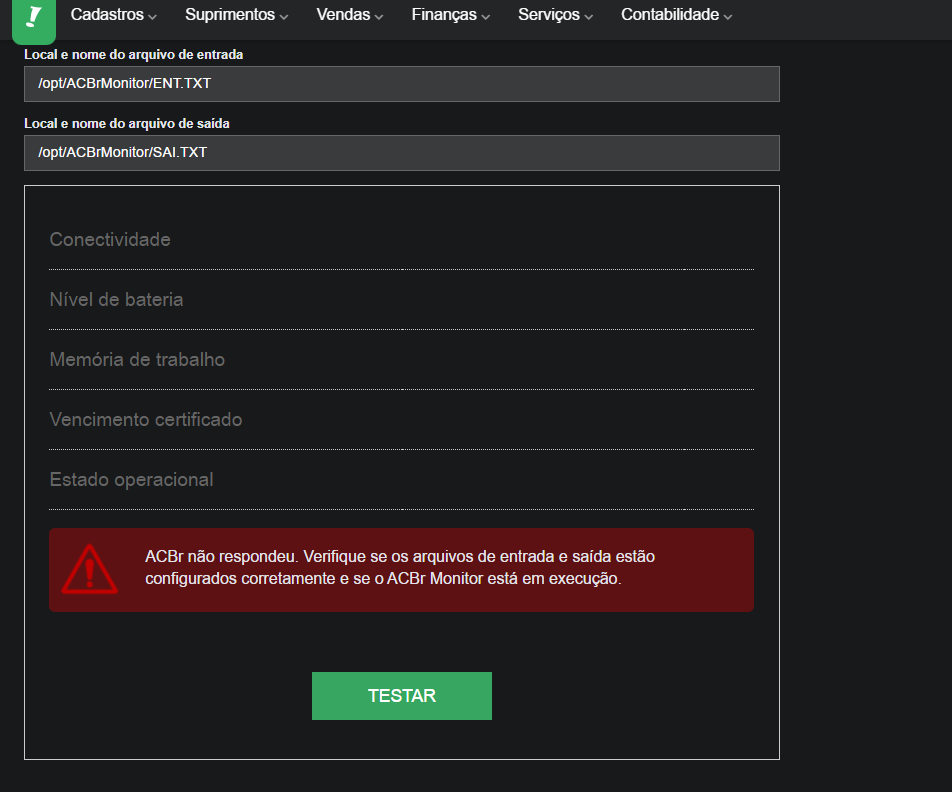
Task: Focus the arquivo de entrada path field
Action: click(x=401, y=84)
